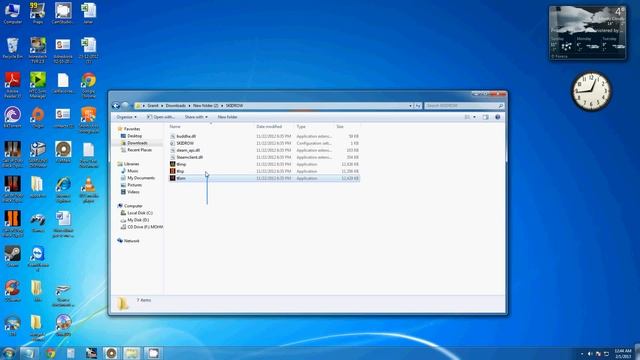The image size is (640, 360).
Task: Open the Recycle Bin
Action: click(x=12, y=48)
